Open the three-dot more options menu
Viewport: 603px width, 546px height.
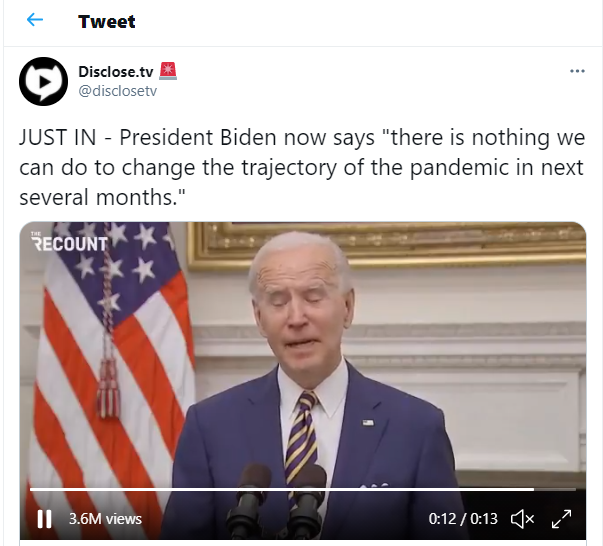pos(577,71)
